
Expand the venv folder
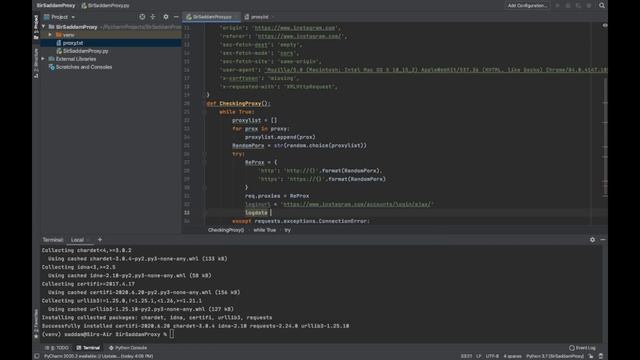point(50,35)
